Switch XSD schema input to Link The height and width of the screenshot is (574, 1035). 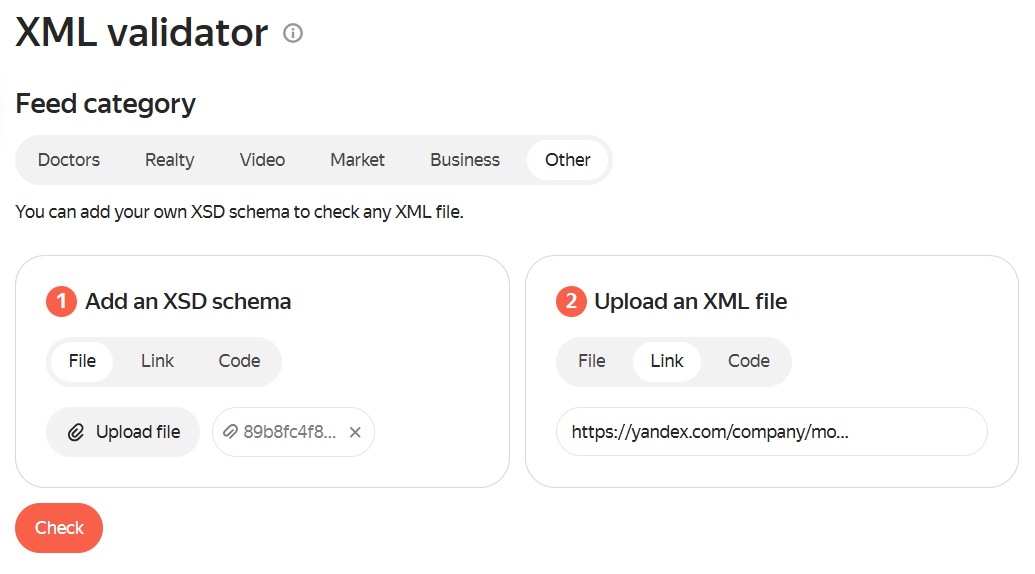click(x=157, y=361)
